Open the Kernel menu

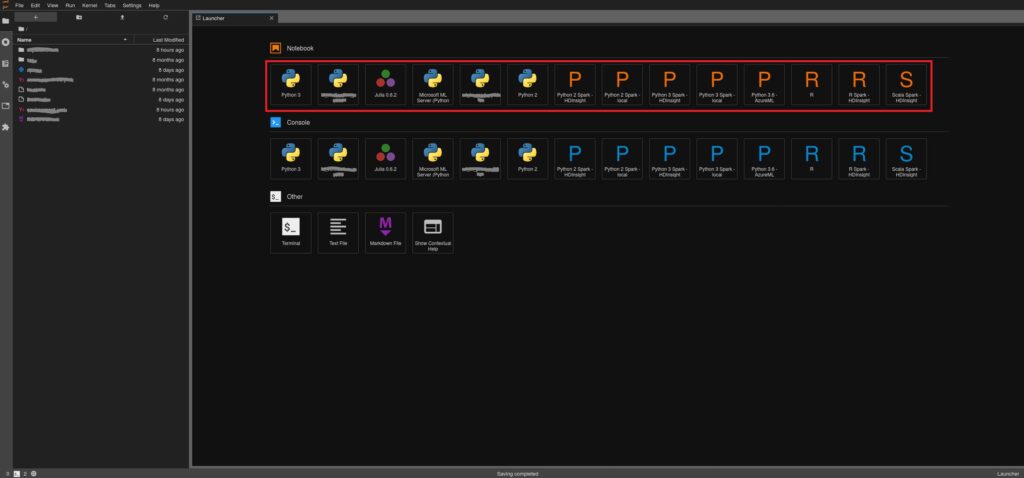click(89, 5)
